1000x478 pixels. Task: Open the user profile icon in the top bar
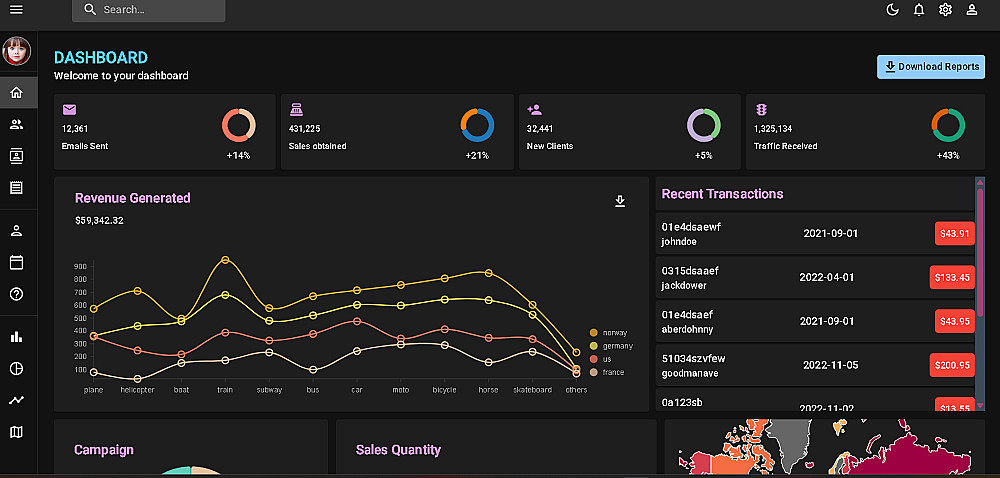pyautogui.click(x=971, y=10)
